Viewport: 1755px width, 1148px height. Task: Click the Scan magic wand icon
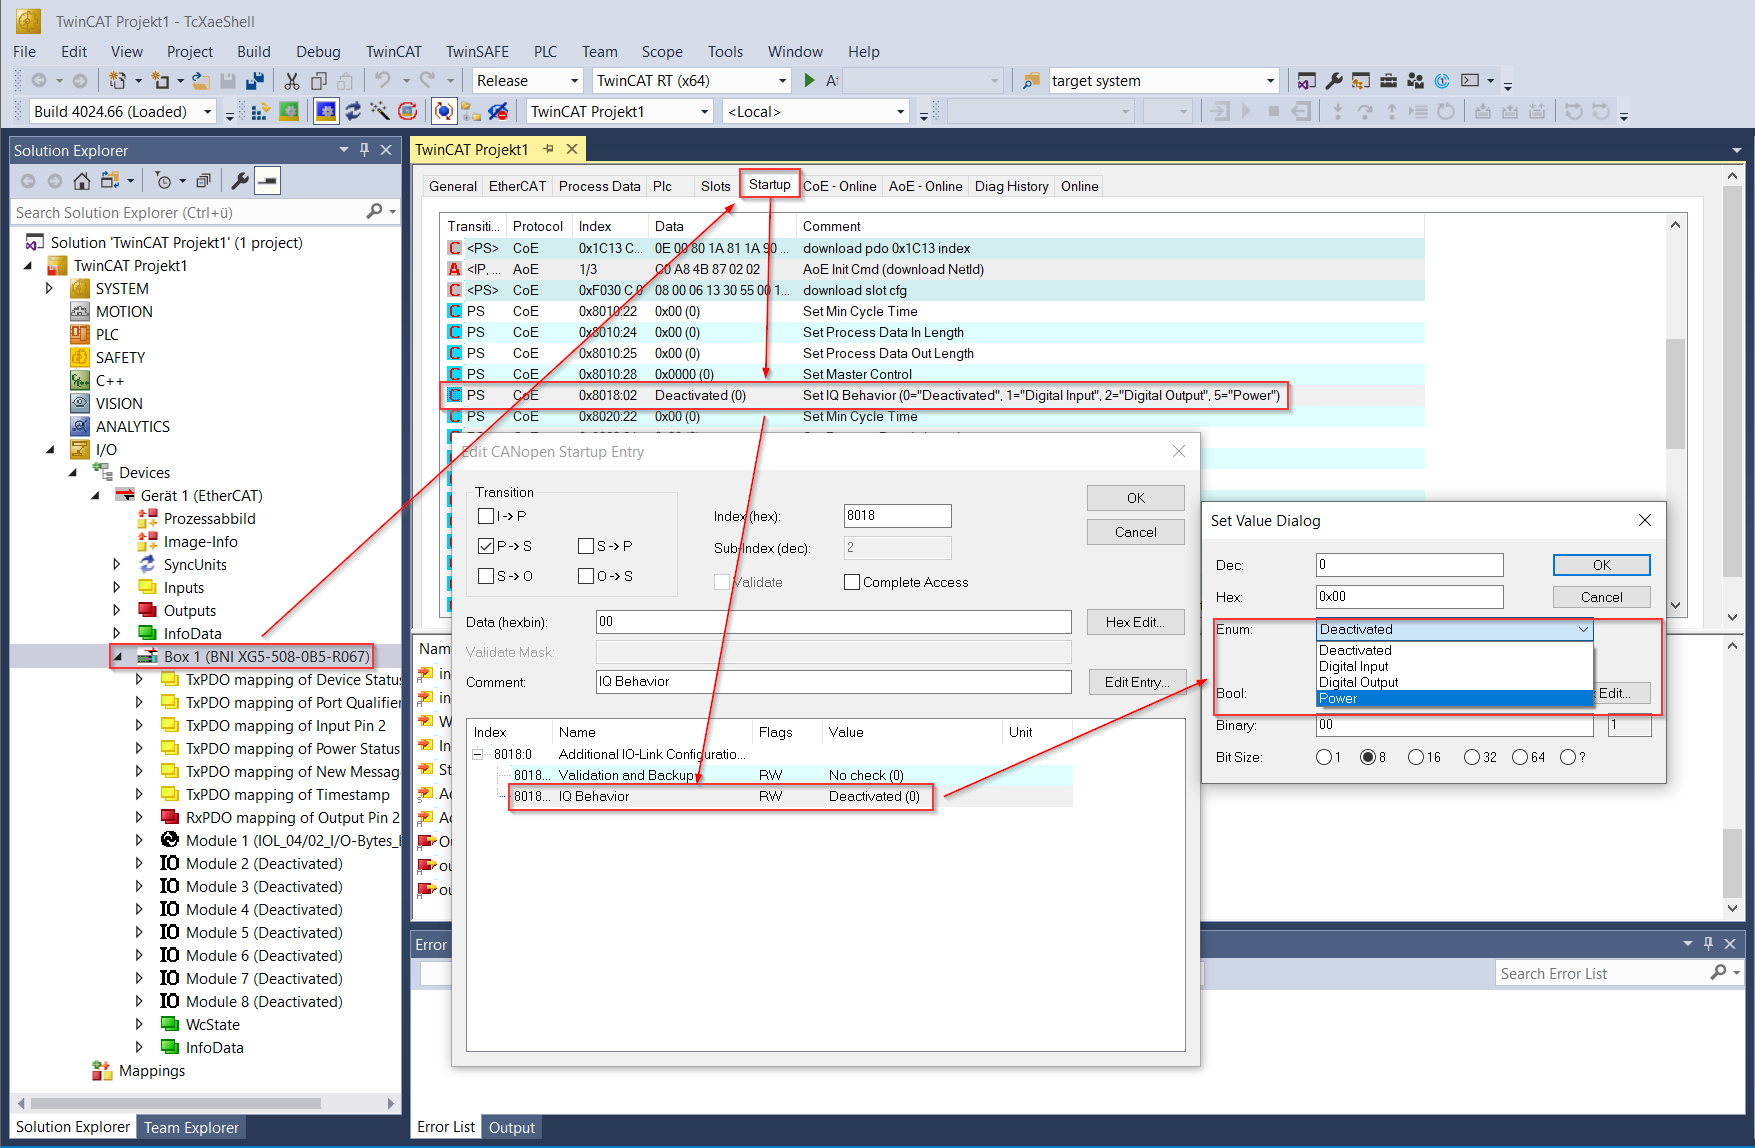[x=380, y=111]
